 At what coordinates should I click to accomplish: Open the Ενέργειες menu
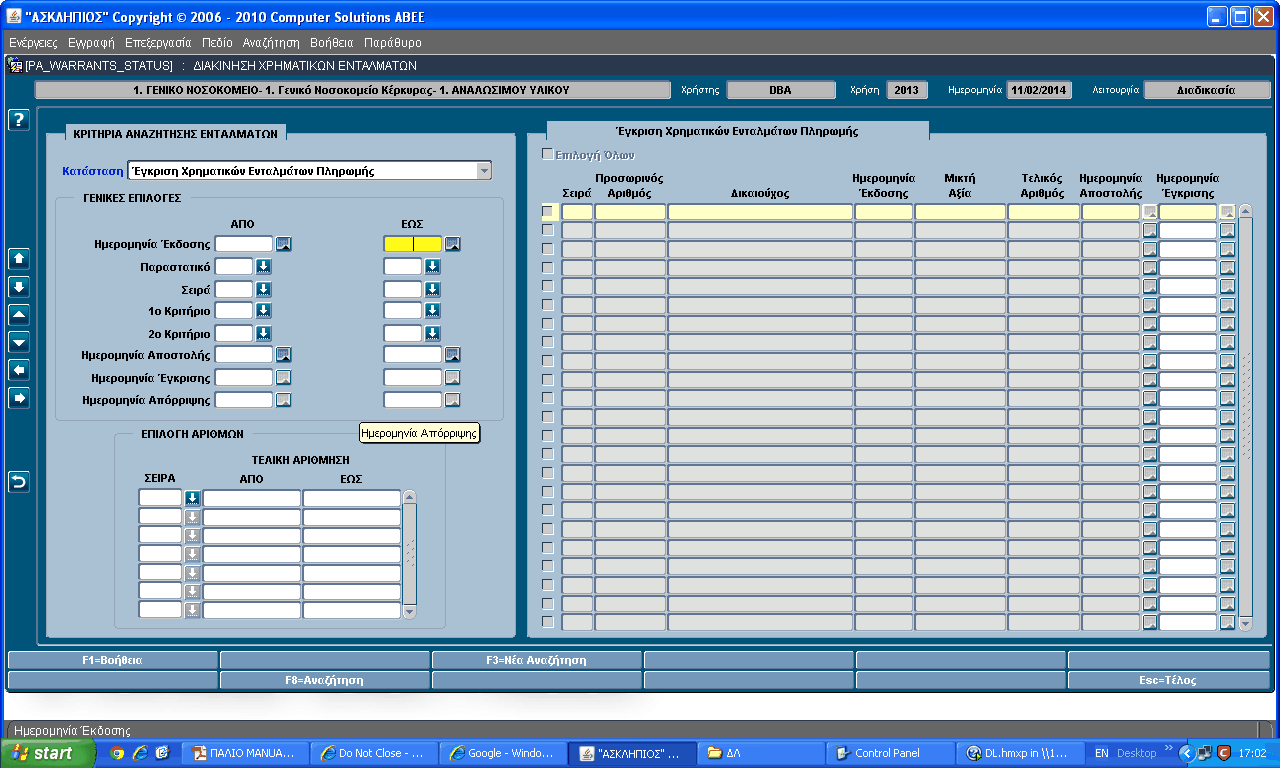click(33, 43)
